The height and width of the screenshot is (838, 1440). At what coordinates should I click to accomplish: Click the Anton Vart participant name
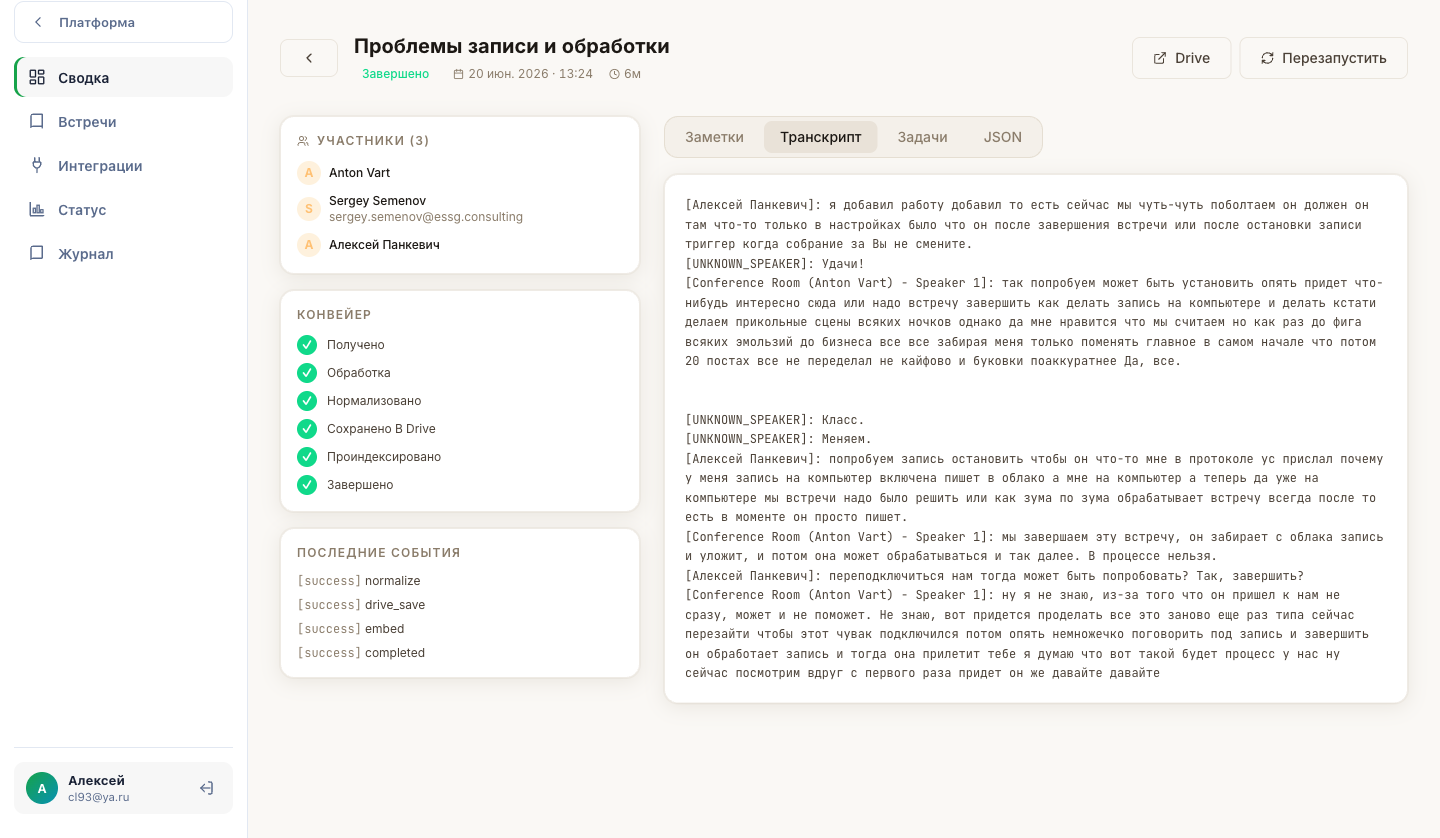pyautogui.click(x=359, y=173)
